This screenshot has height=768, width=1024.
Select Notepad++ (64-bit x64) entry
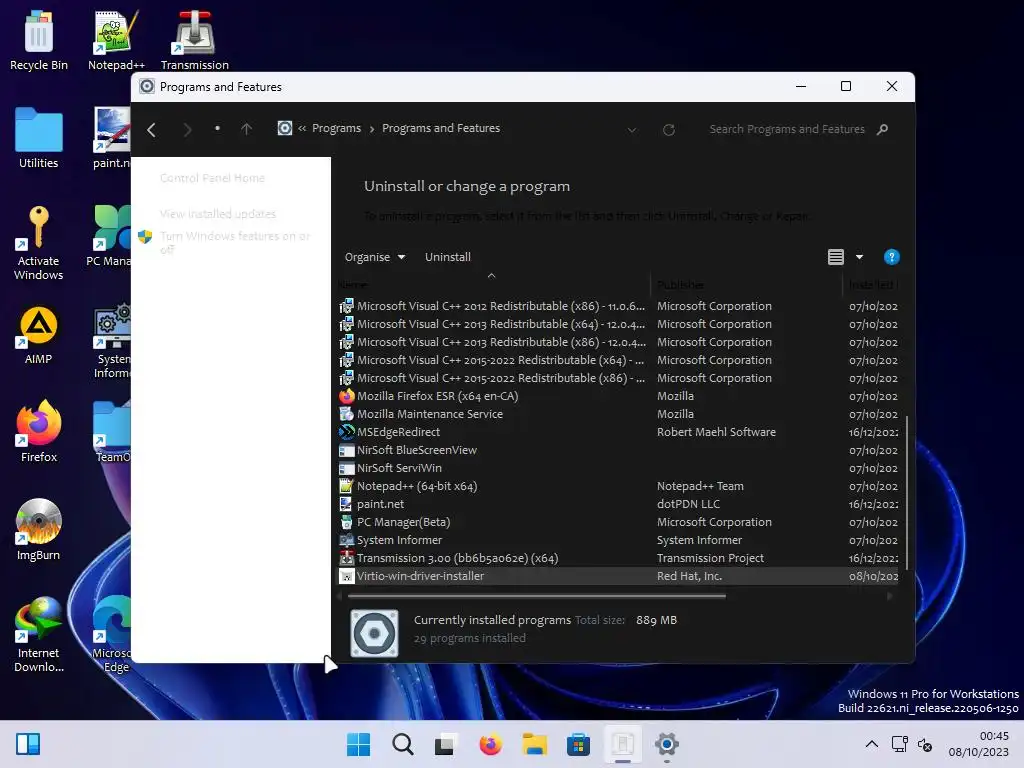[618, 486]
